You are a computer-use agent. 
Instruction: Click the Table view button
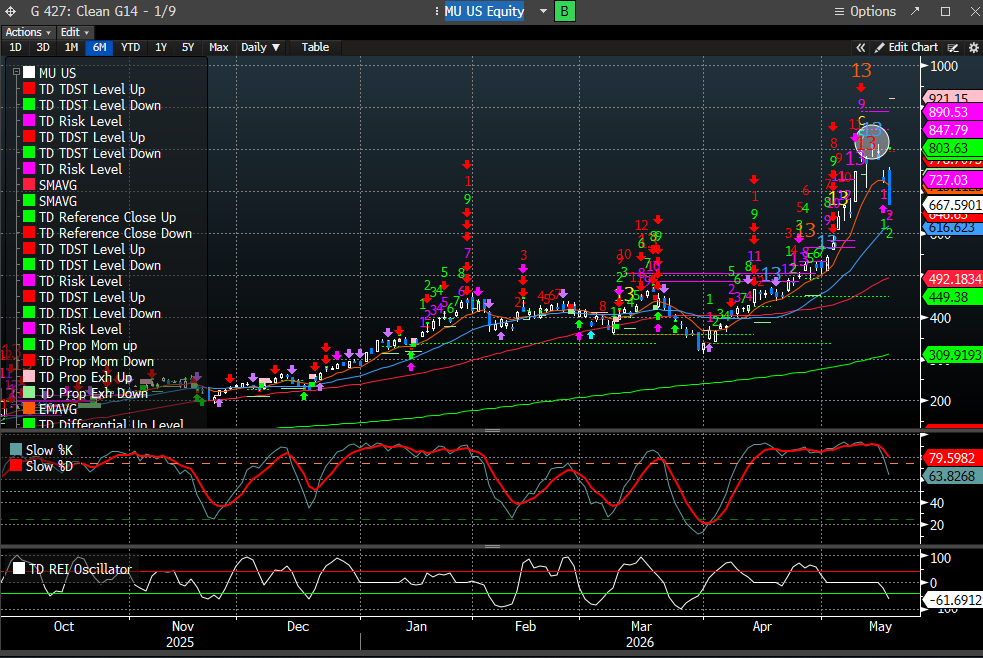315,48
